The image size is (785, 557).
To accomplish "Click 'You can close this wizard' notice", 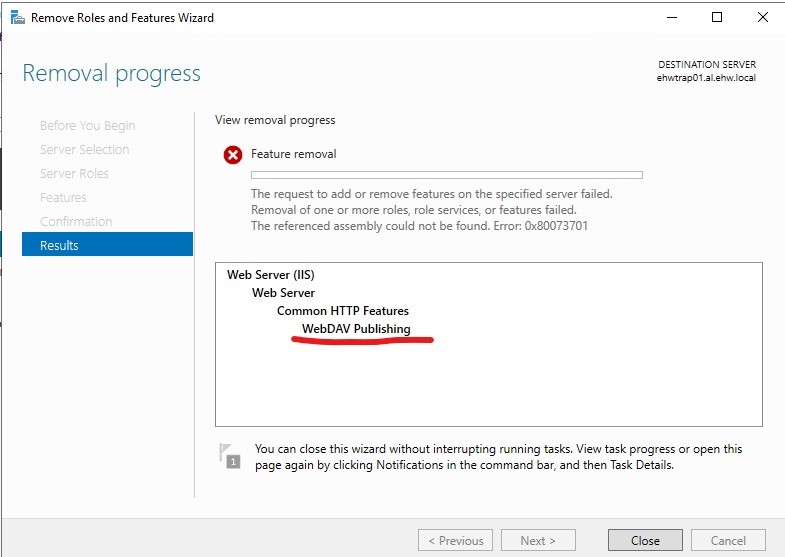I will [498, 457].
